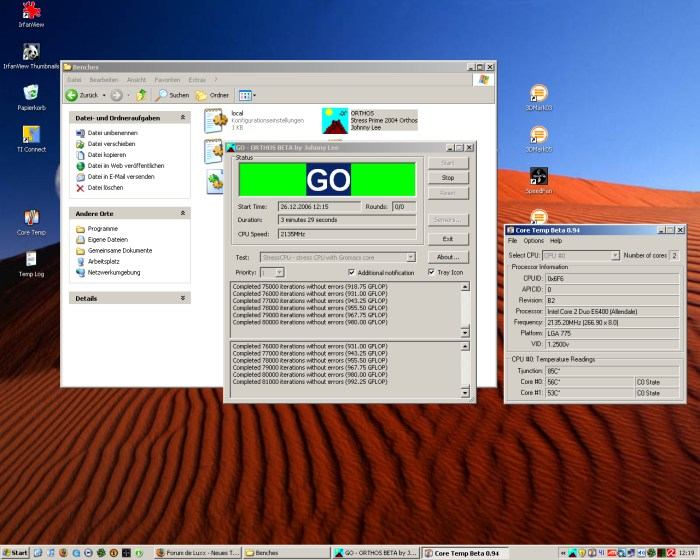Screen dimensions: 700x560
Task: Select the 3DMark03 desktop shortcut
Action: click(538, 97)
